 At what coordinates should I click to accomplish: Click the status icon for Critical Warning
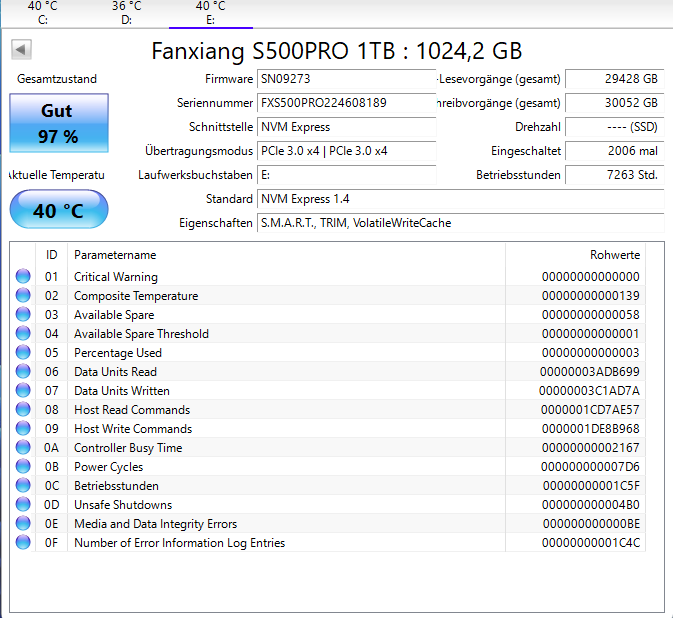tap(23, 276)
